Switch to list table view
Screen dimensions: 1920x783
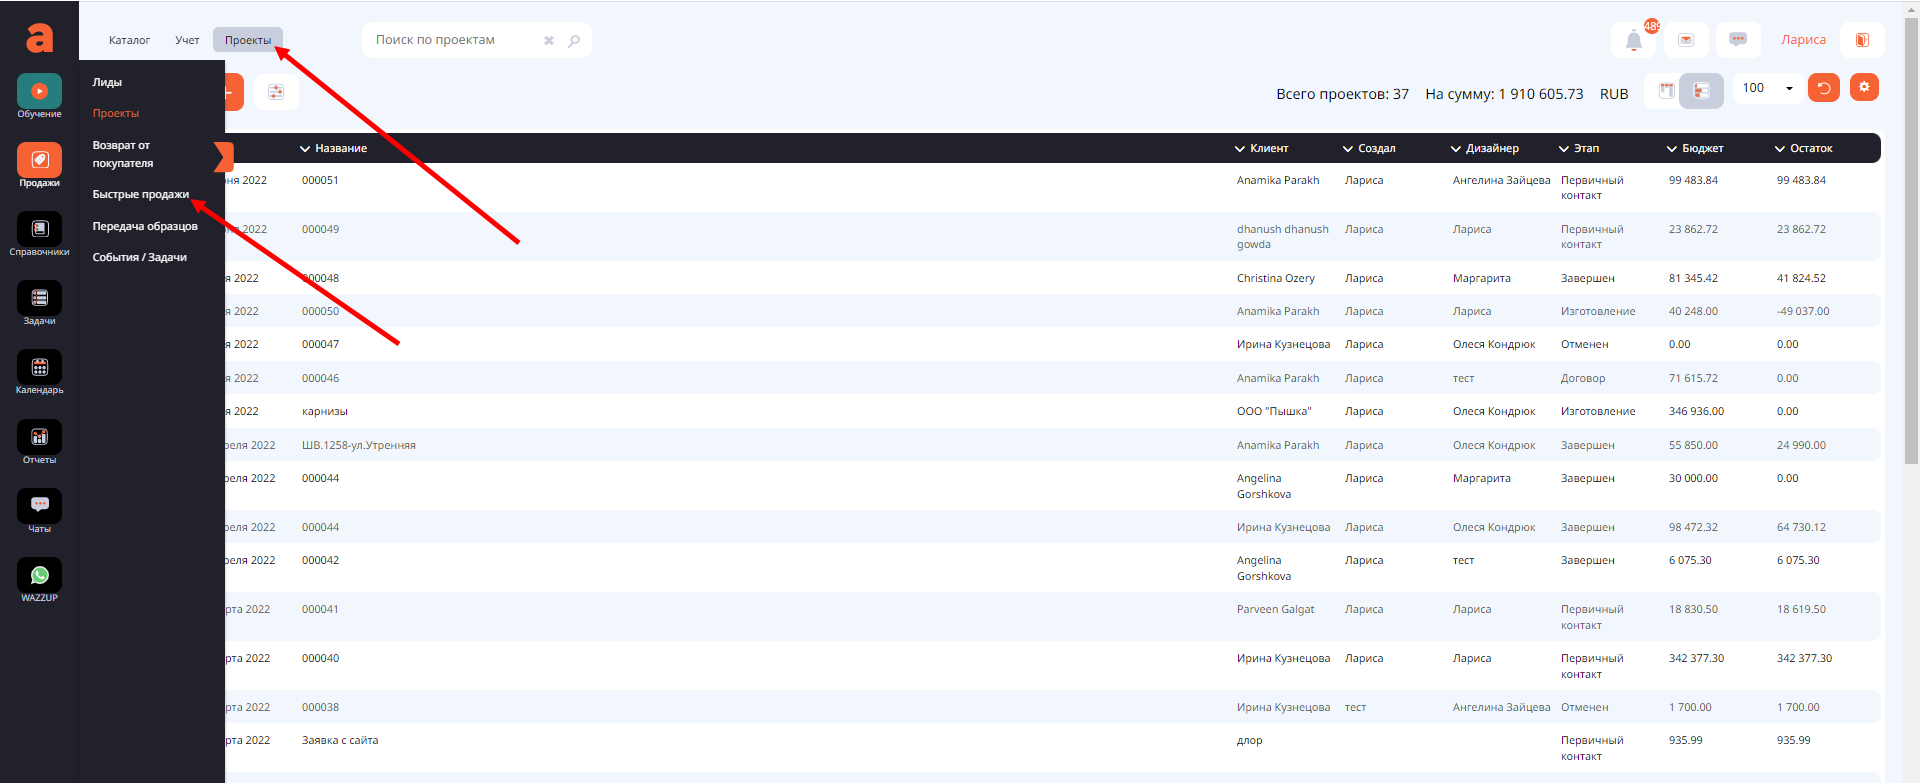tap(1701, 90)
